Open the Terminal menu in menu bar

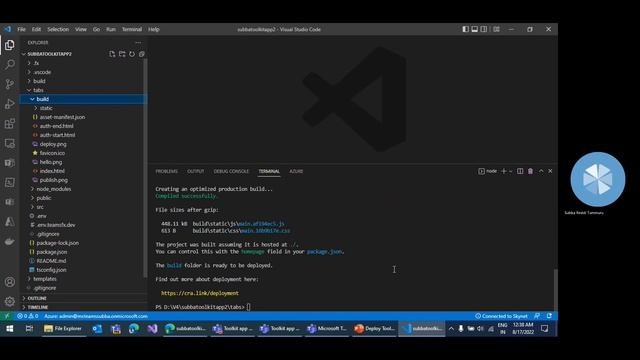coord(132,29)
